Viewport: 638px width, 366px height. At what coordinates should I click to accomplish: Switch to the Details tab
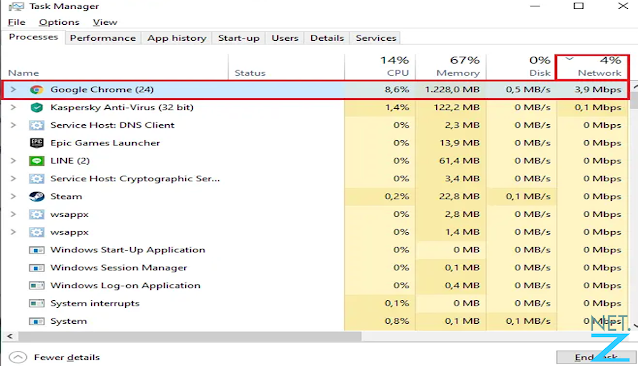[327, 38]
